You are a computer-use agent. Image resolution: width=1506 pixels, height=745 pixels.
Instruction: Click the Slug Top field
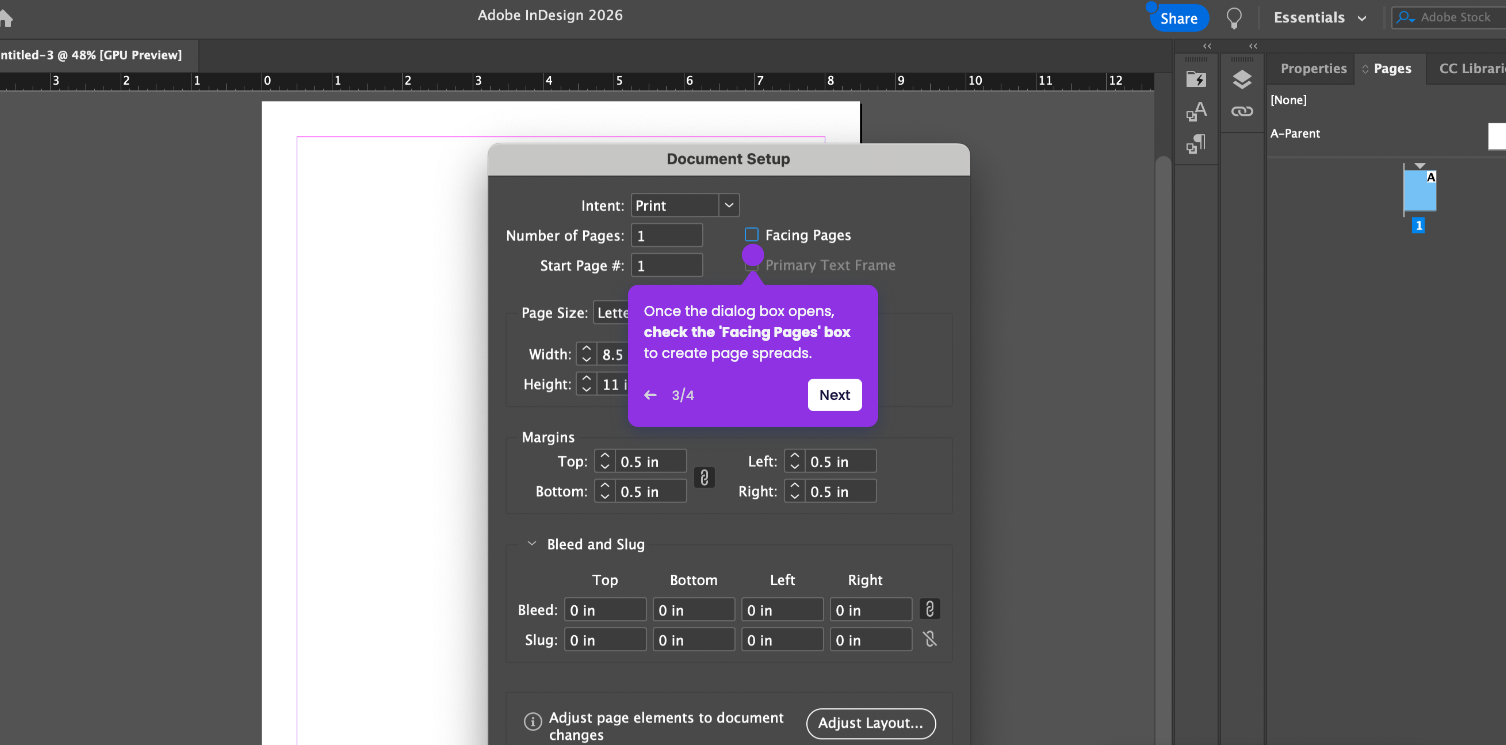(605, 639)
